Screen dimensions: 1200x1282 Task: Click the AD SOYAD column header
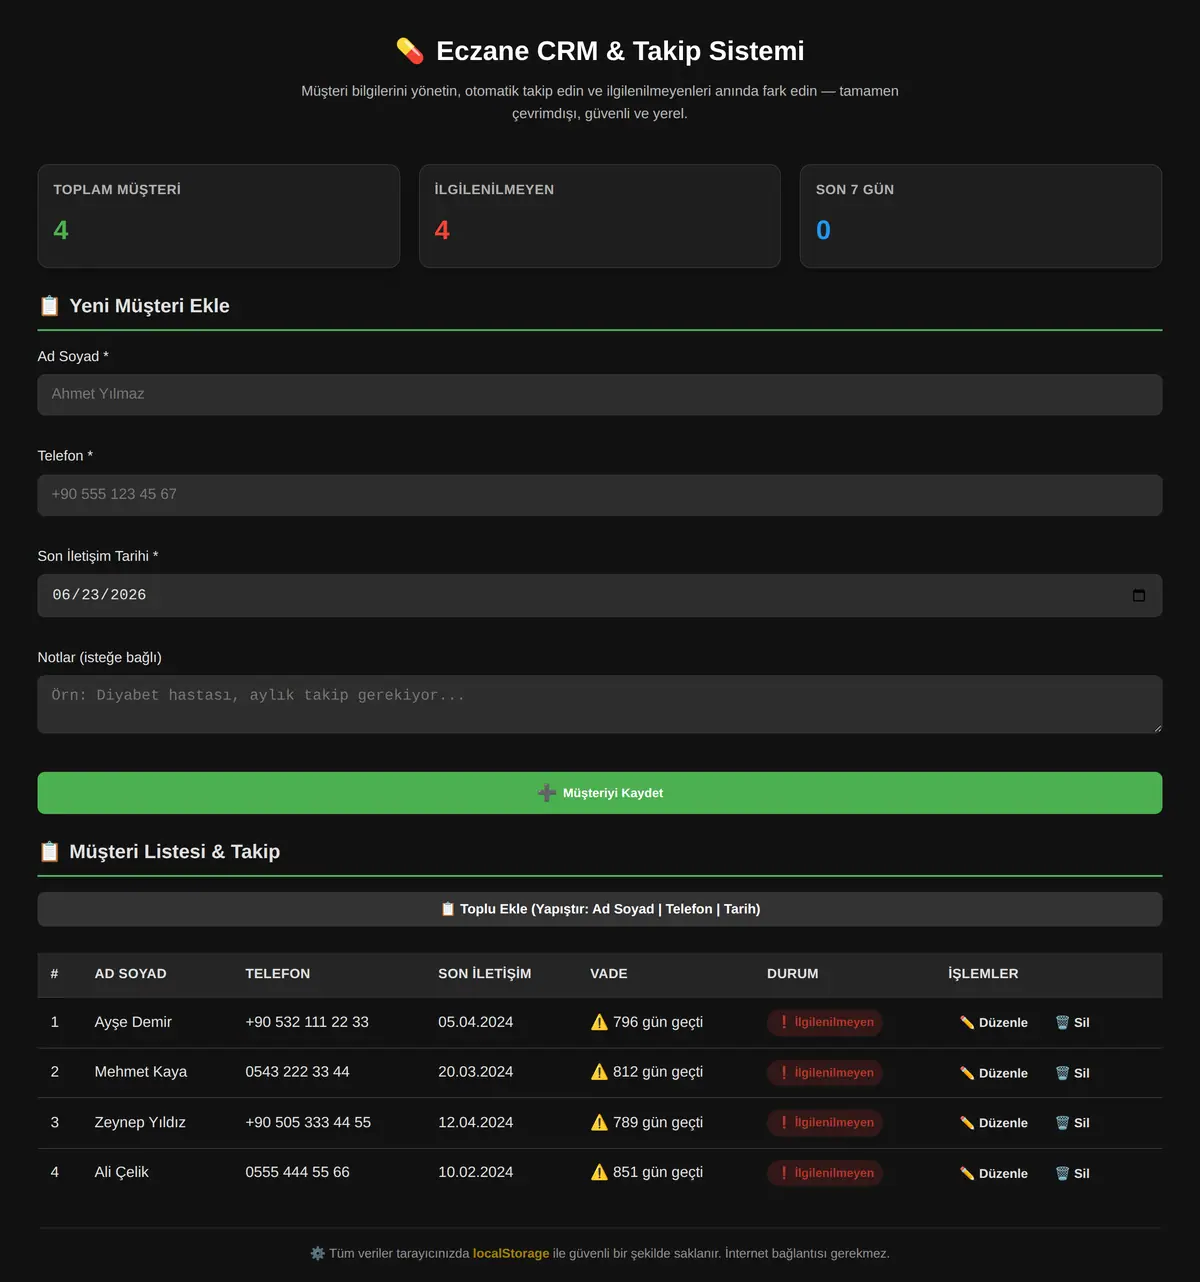pyautogui.click(x=130, y=974)
